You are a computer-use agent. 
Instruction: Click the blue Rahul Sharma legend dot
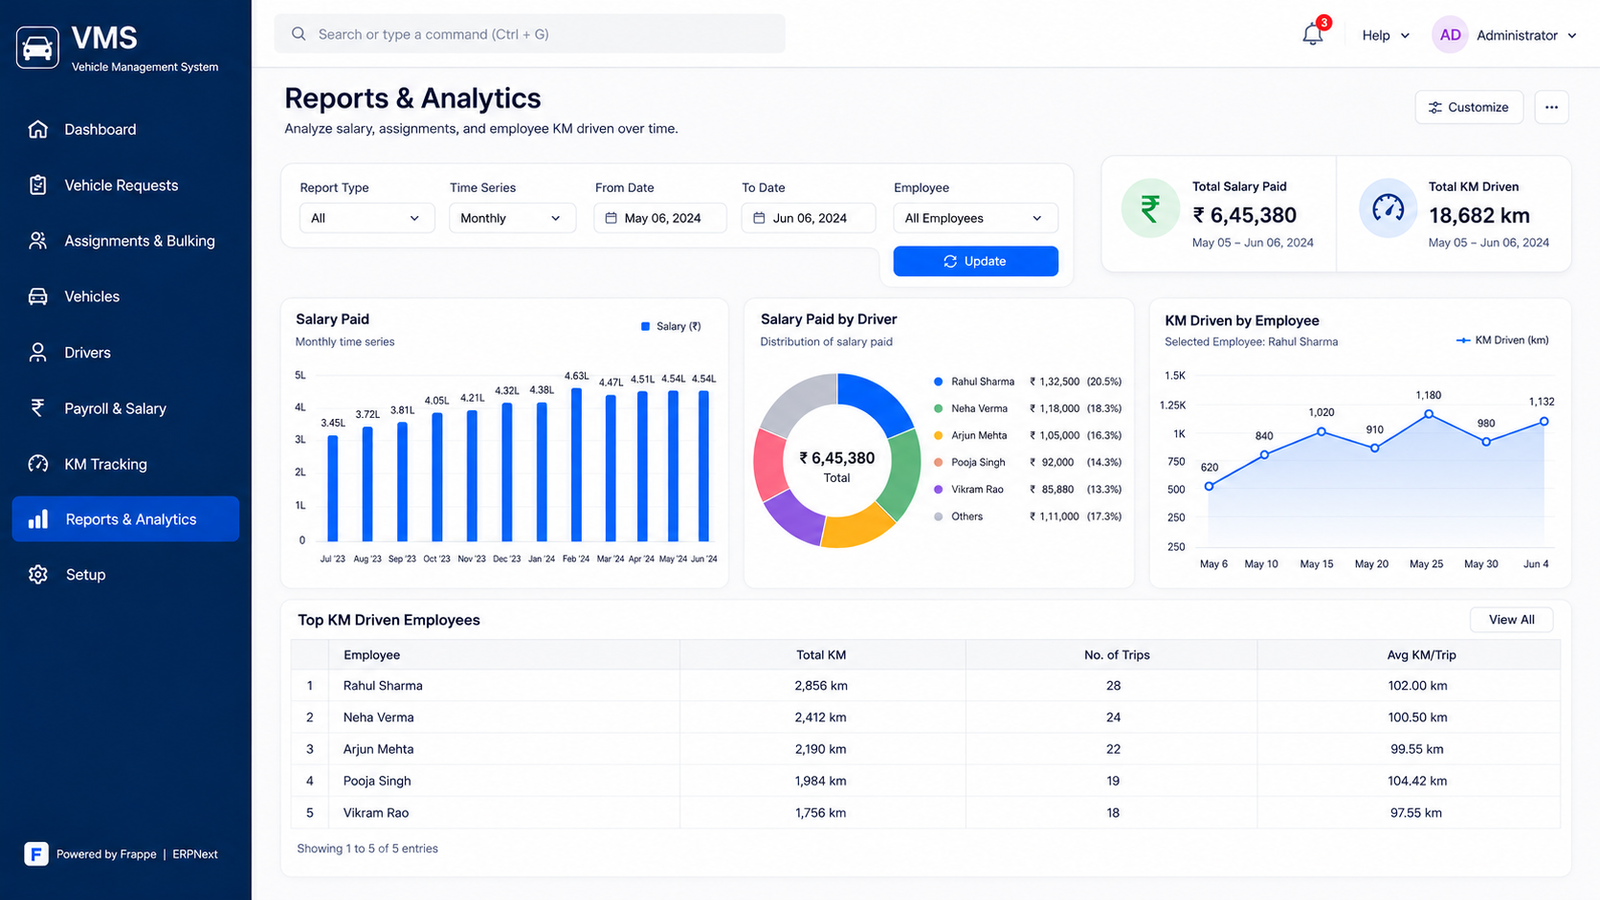[938, 382]
